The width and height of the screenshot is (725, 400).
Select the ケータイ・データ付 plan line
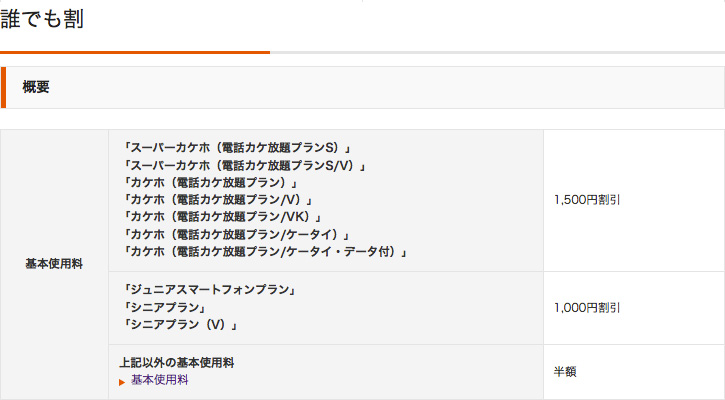[x=264, y=252]
